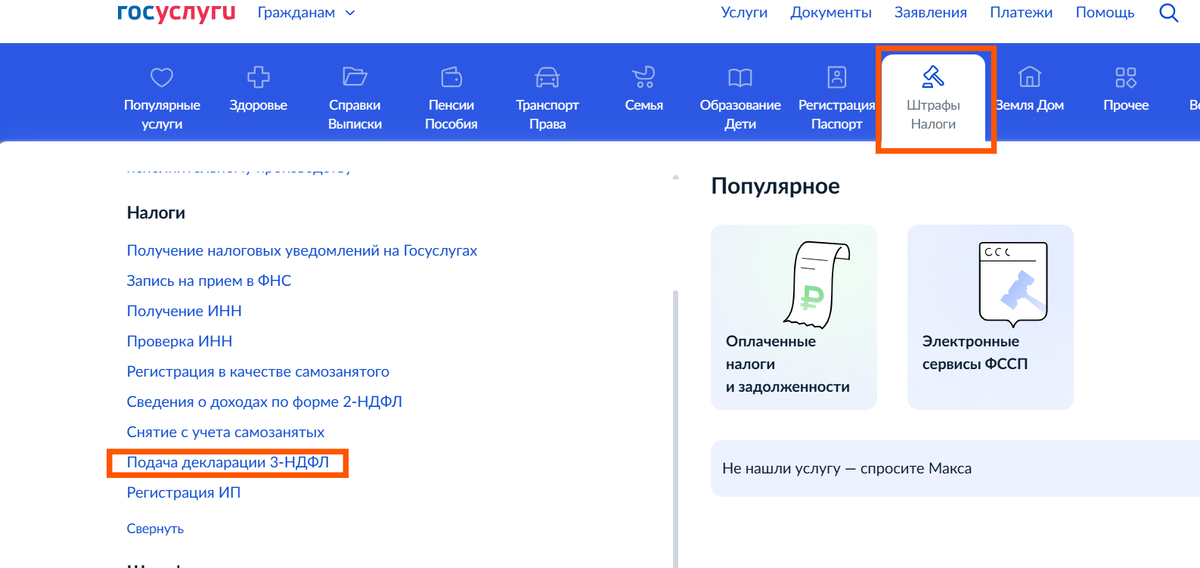The height and width of the screenshot is (568, 1200).
Task: Switch to Здоровье category label
Action: click(258, 105)
